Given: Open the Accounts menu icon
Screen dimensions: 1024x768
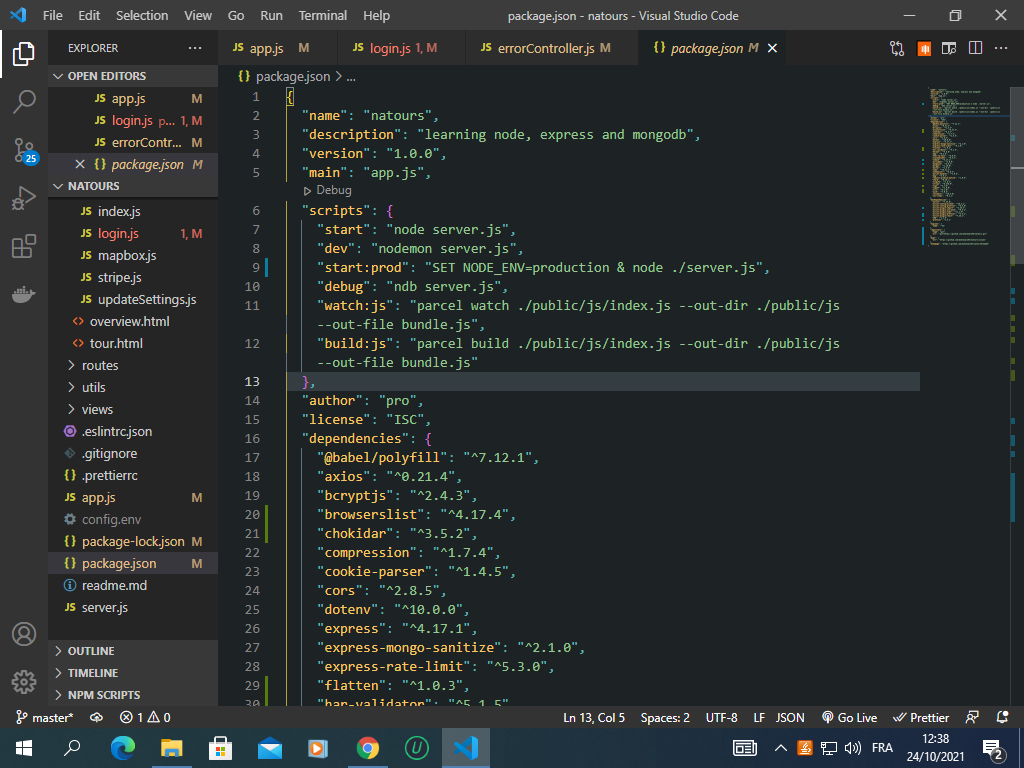Looking at the screenshot, I should click(x=24, y=634).
